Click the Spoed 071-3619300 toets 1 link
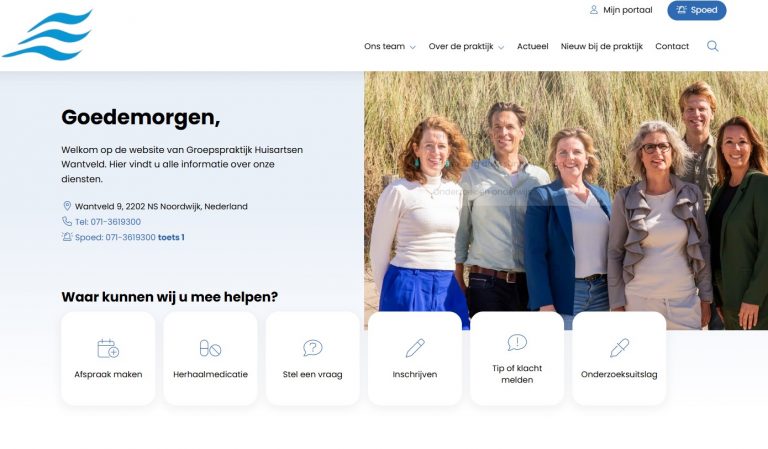This screenshot has height=449, width=768. [129, 237]
